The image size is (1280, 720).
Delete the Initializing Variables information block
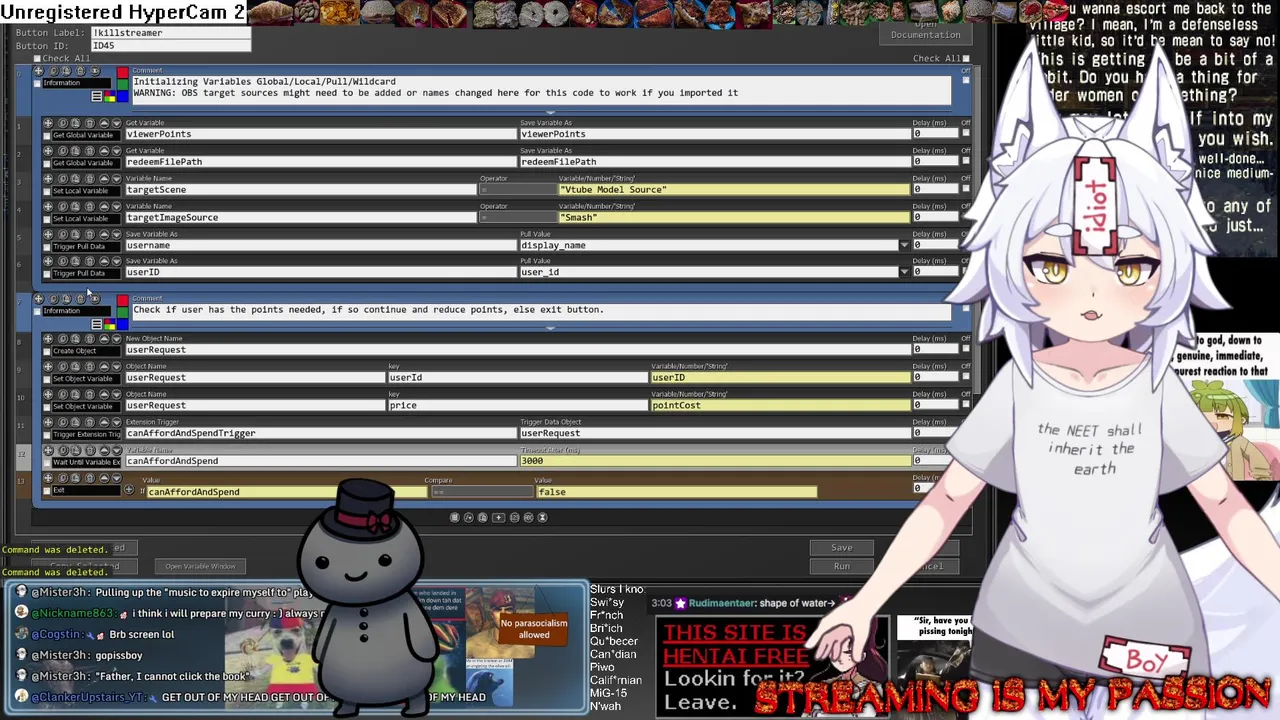(79, 71)
